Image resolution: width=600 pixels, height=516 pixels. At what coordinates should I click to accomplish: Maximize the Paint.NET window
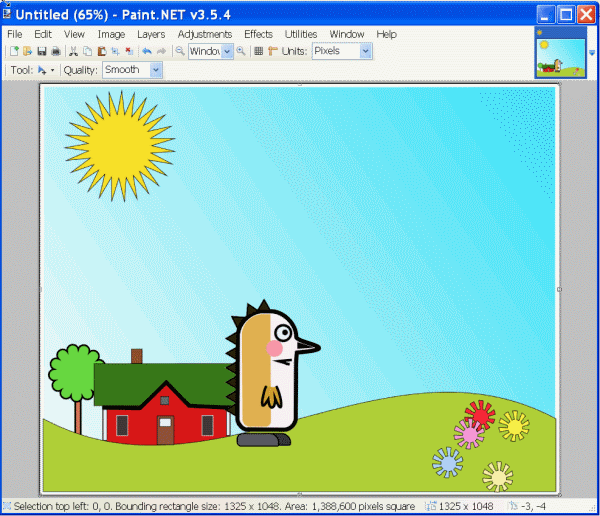pos(566,15)
